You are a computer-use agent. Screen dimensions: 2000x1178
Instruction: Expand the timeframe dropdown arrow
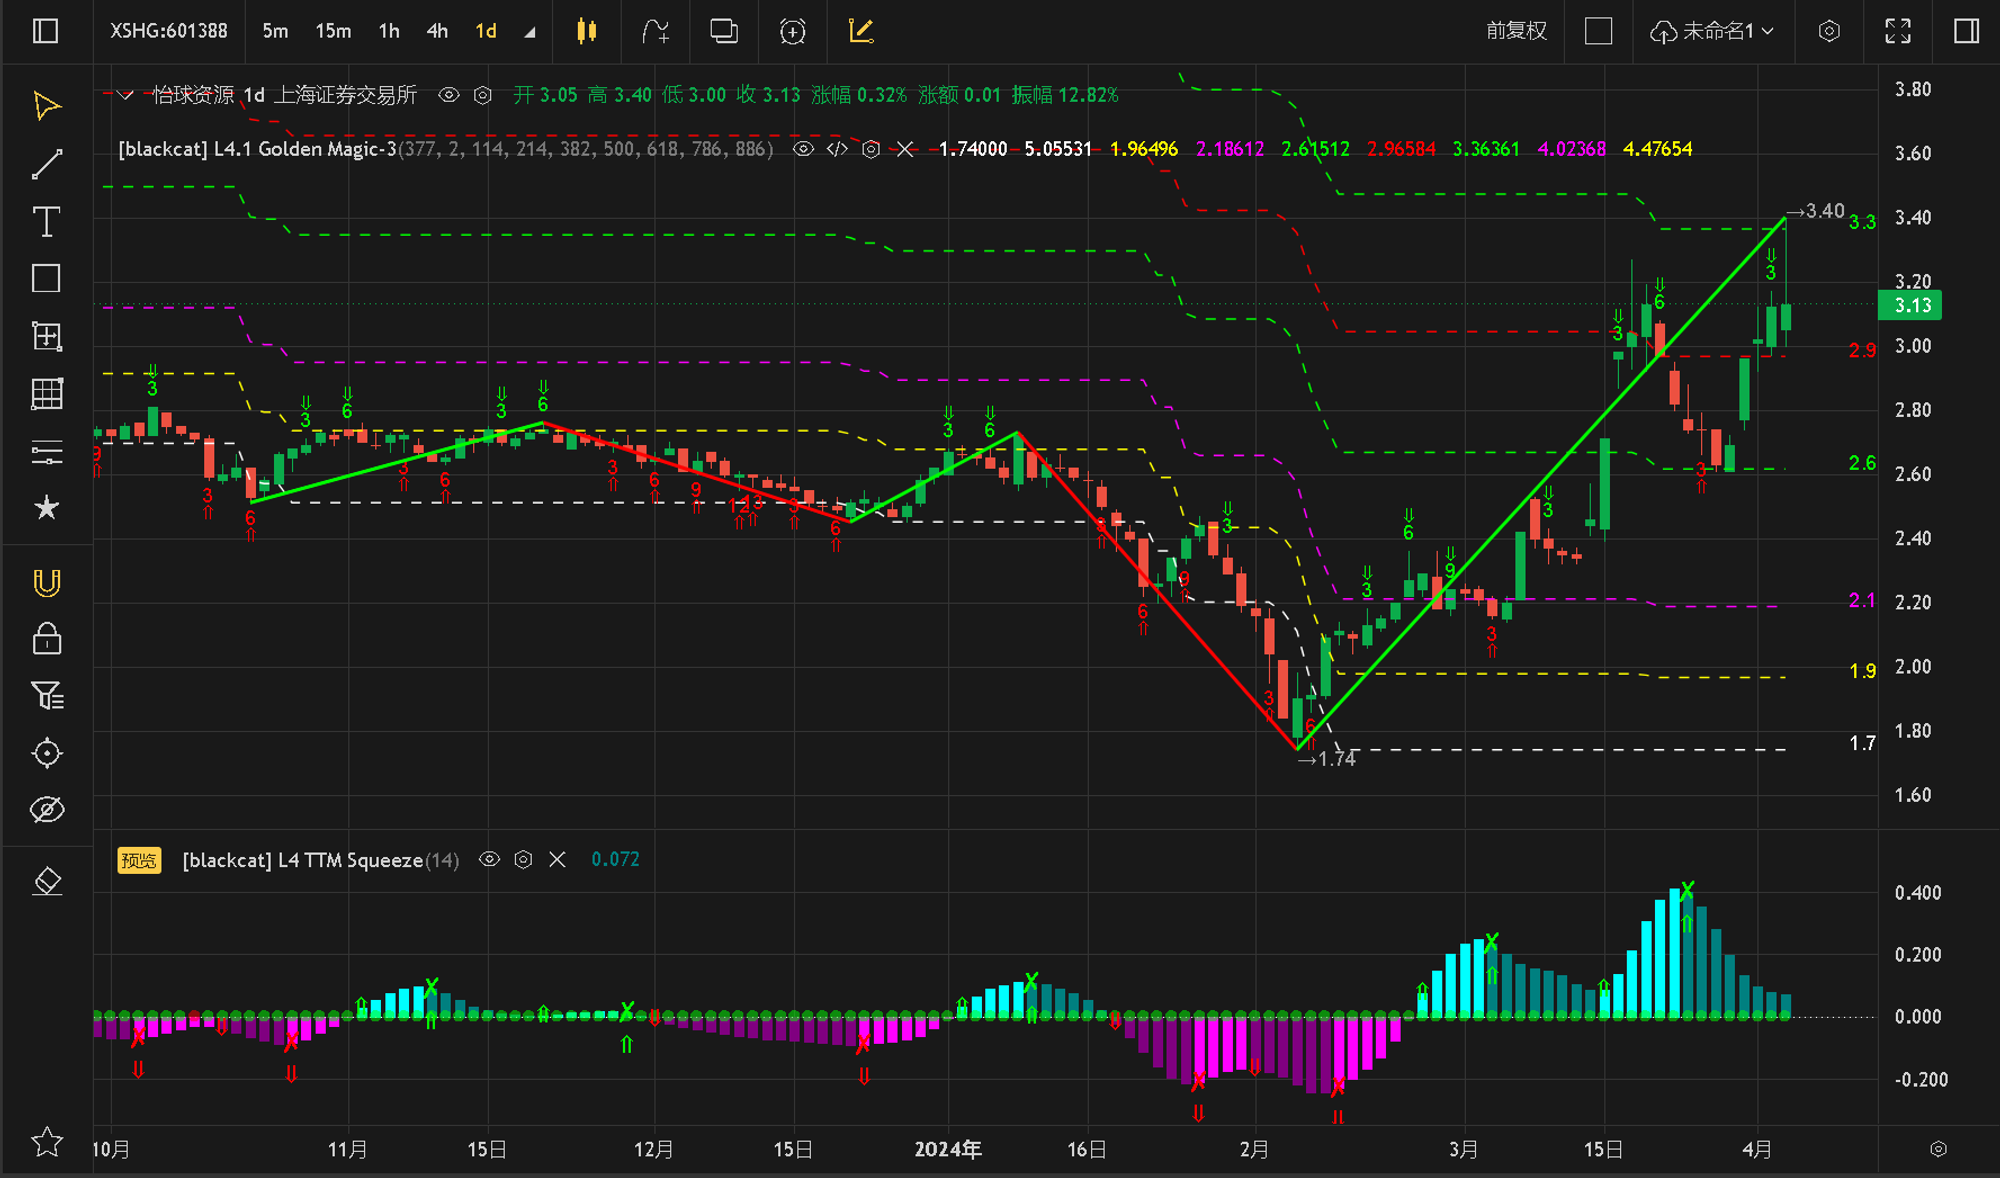[530, 33]
